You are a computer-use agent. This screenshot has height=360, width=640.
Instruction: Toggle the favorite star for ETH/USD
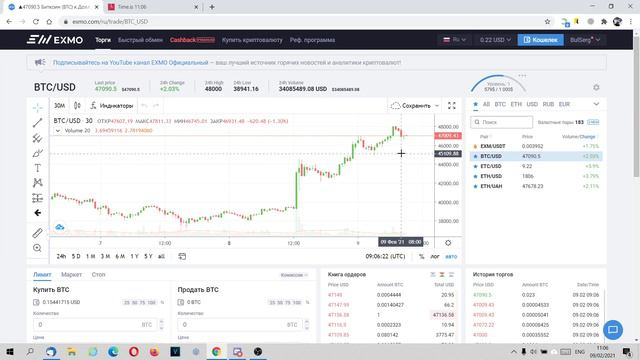[x=475, y=176]
